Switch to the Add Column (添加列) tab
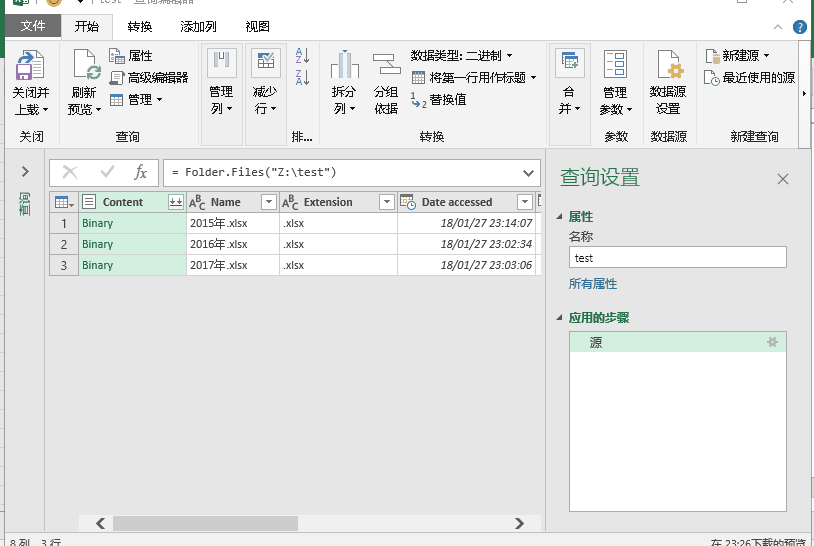 point(198,26)
